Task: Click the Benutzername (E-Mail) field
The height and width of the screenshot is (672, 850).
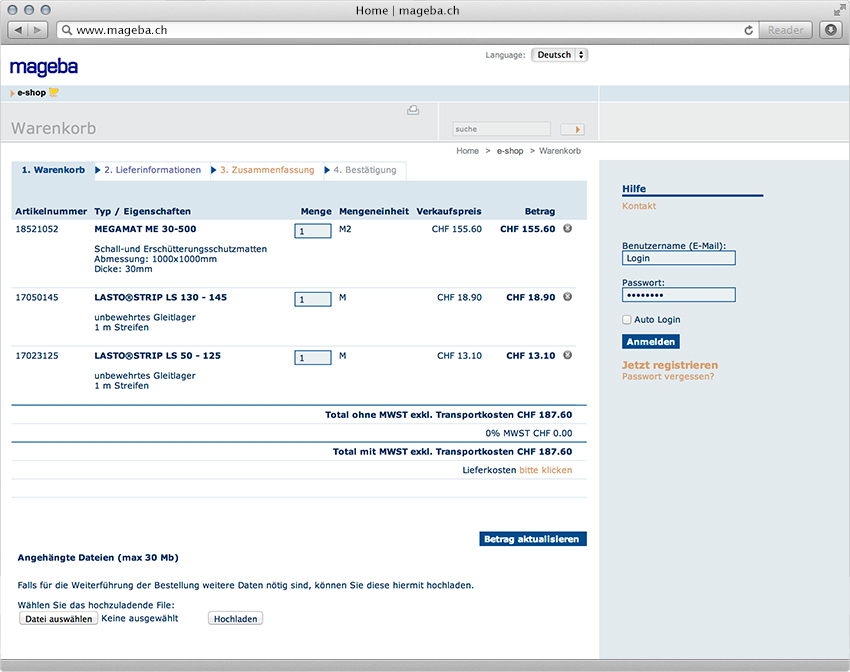Action: 679,258
